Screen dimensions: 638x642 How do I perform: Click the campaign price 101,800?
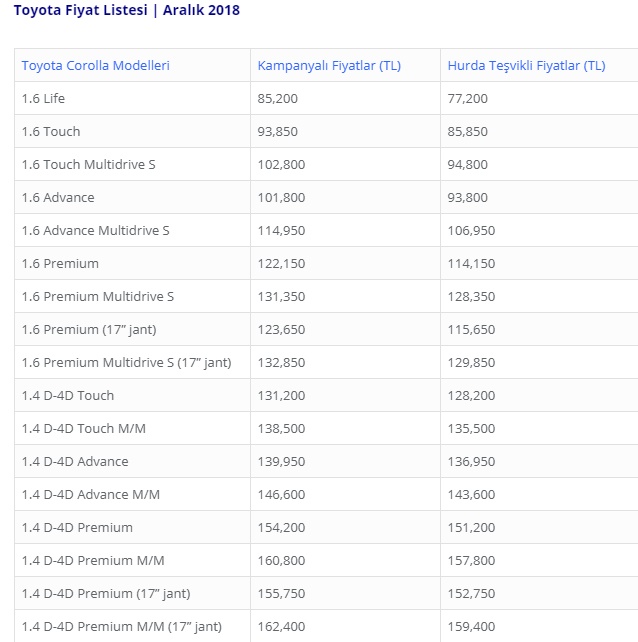pos(281,197)
